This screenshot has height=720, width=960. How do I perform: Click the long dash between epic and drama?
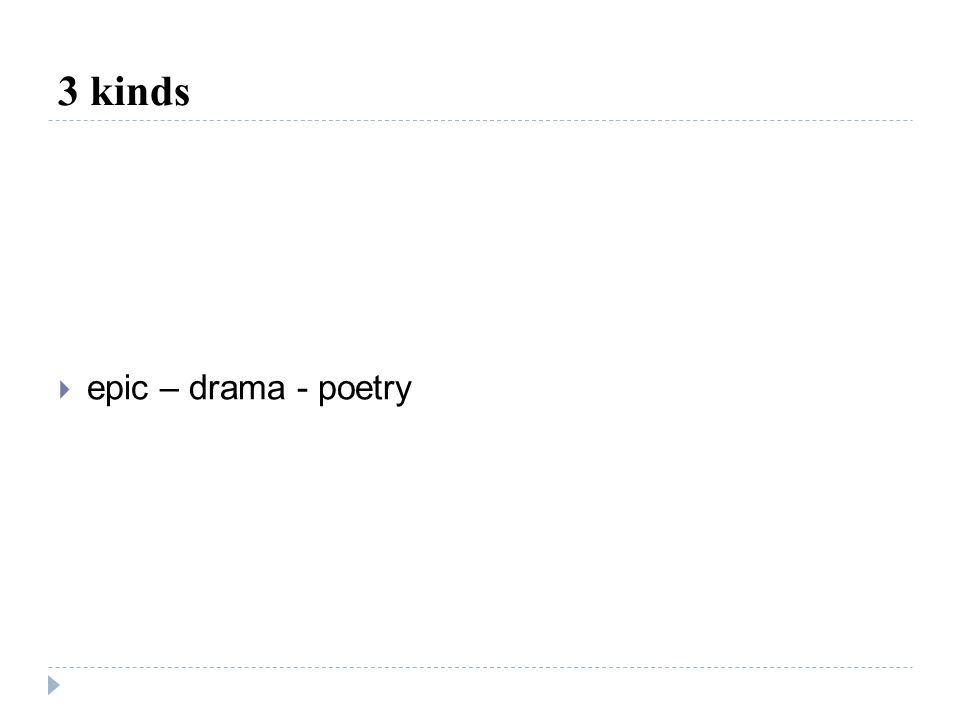[x=168, y=391]
